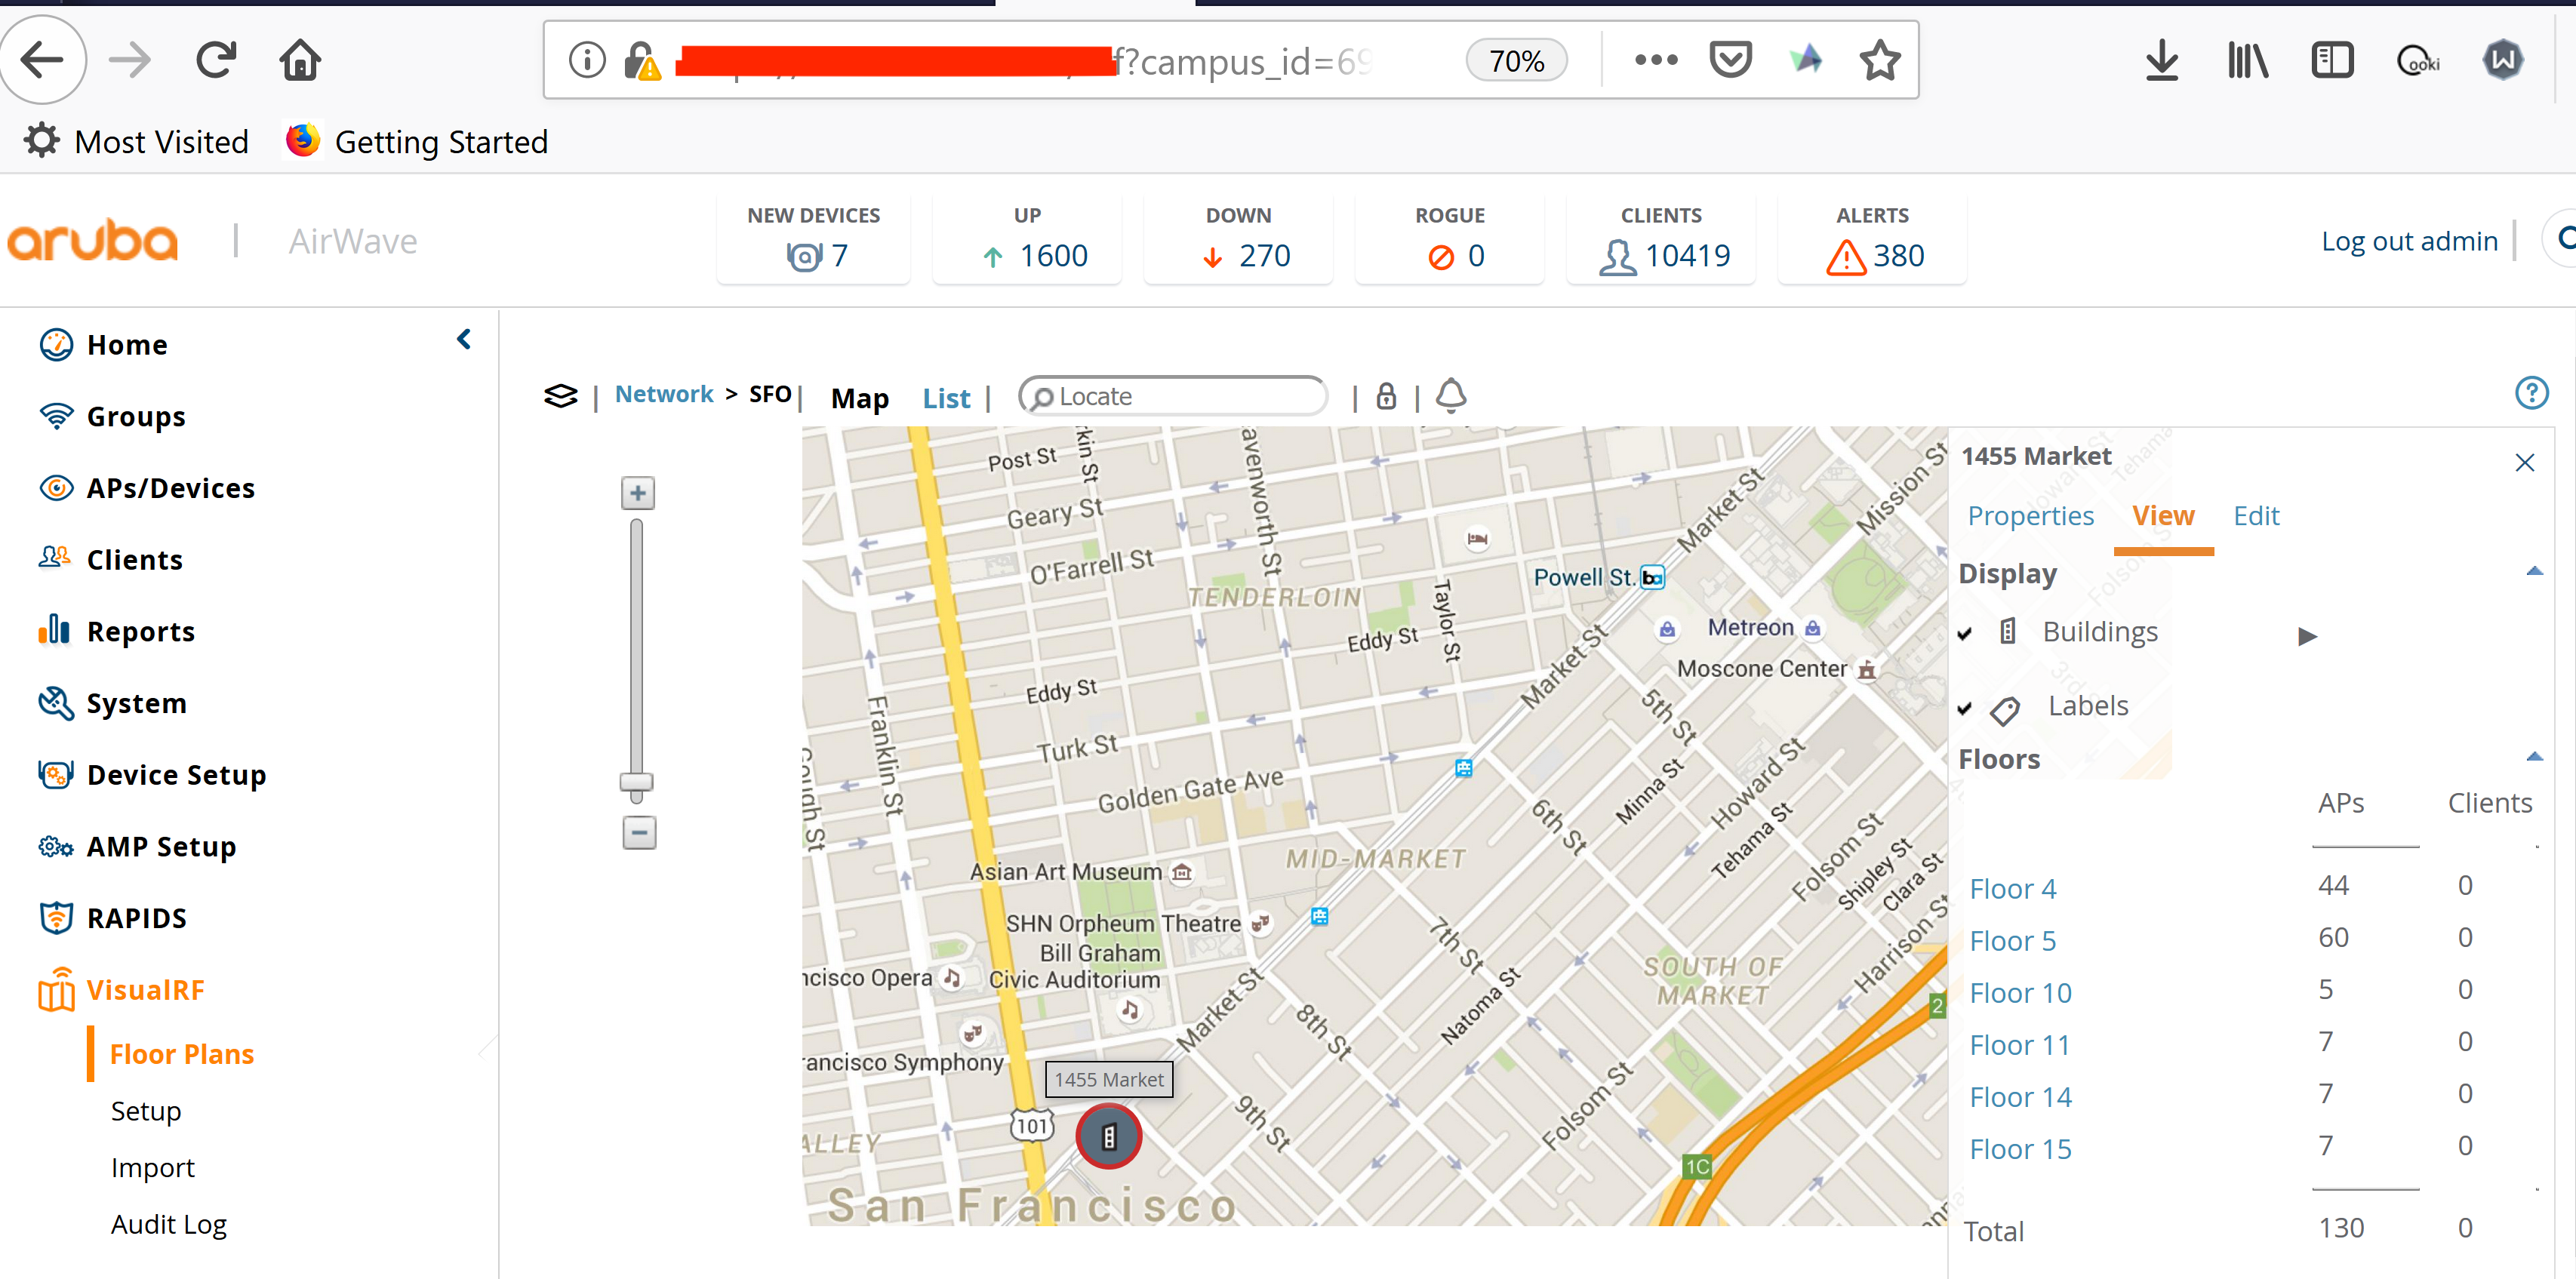Screen dimensions: 2576x1279
Task: Zoom in with the map plus button
Action: point(638,493)
